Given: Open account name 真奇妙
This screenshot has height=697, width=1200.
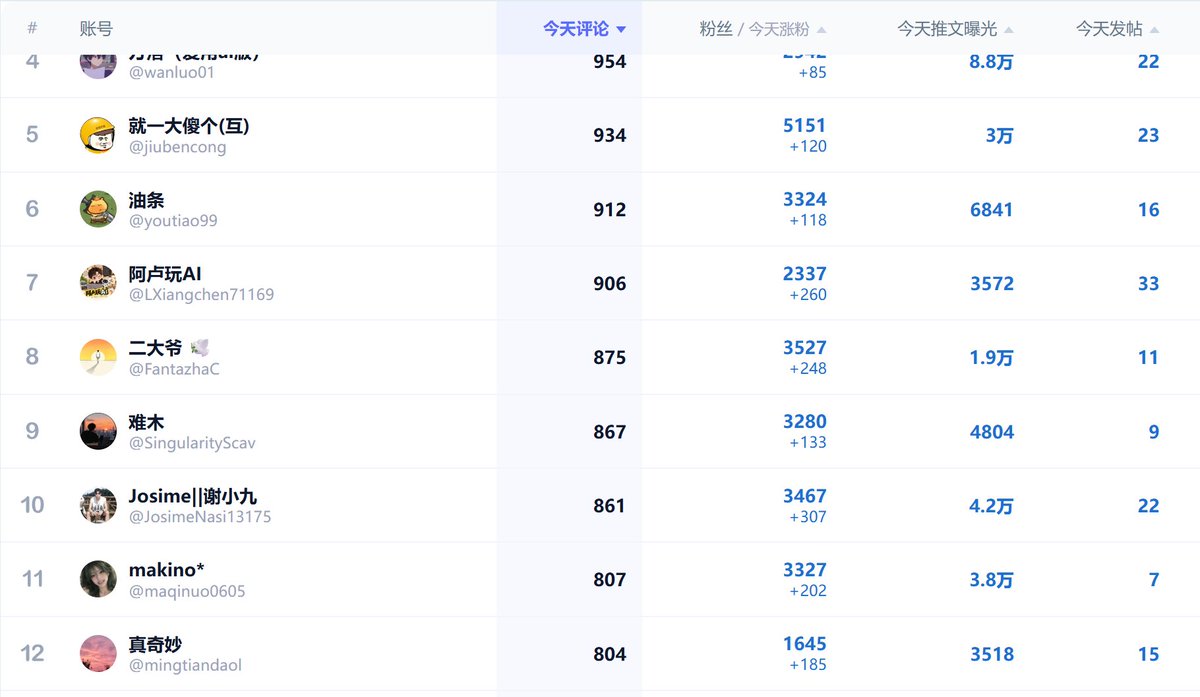Looking at the screenshot, I should (156, 644).
